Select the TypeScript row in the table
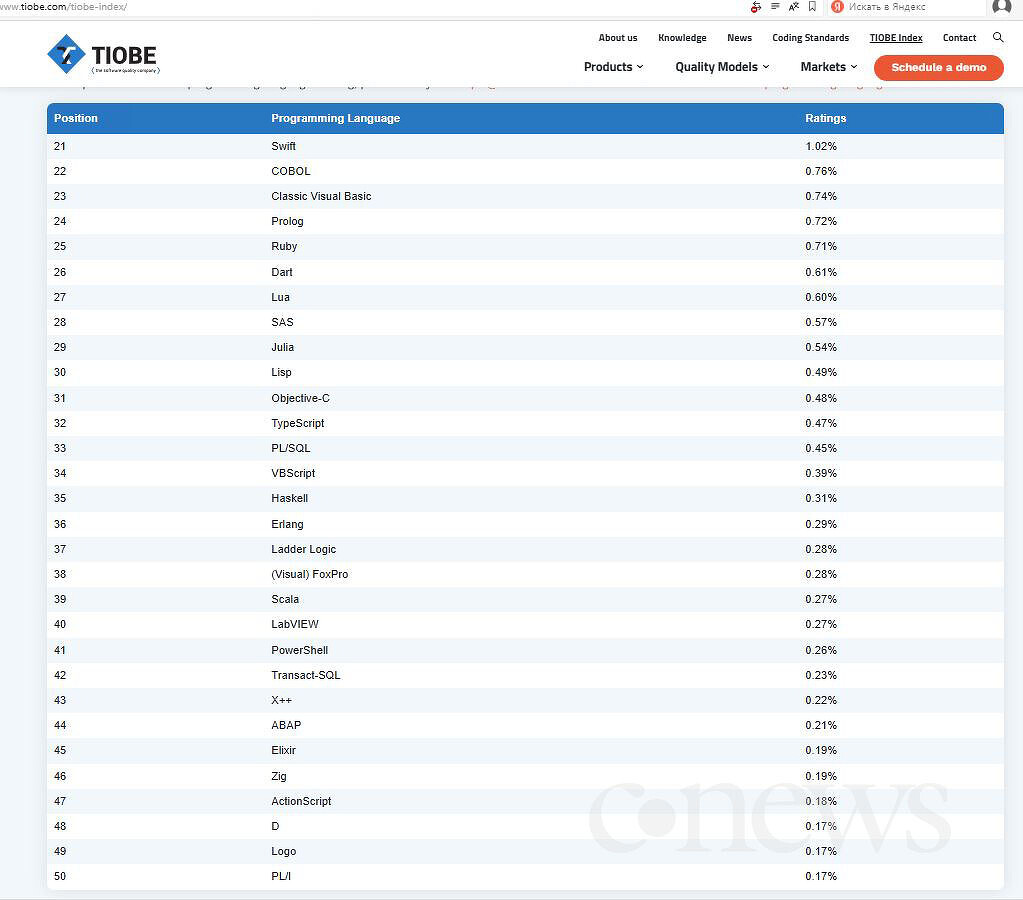Screen dimensions: 1023x900 coord(298,423)
